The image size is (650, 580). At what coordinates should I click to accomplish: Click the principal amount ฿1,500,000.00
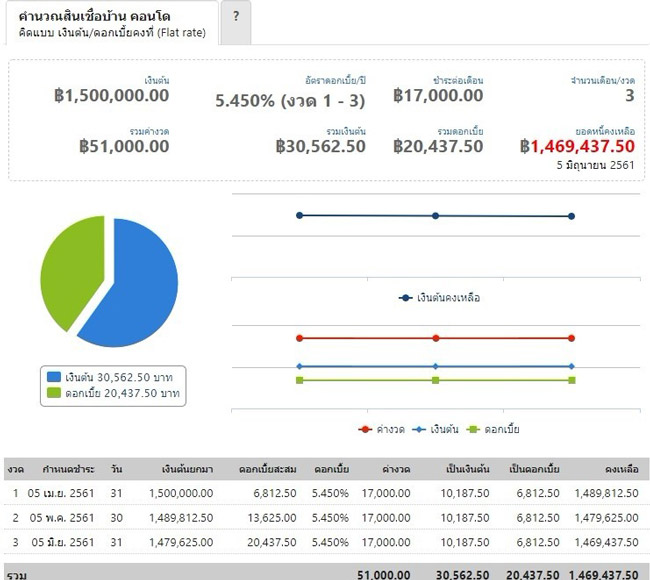pyautogui.click(x=111, y=96)
